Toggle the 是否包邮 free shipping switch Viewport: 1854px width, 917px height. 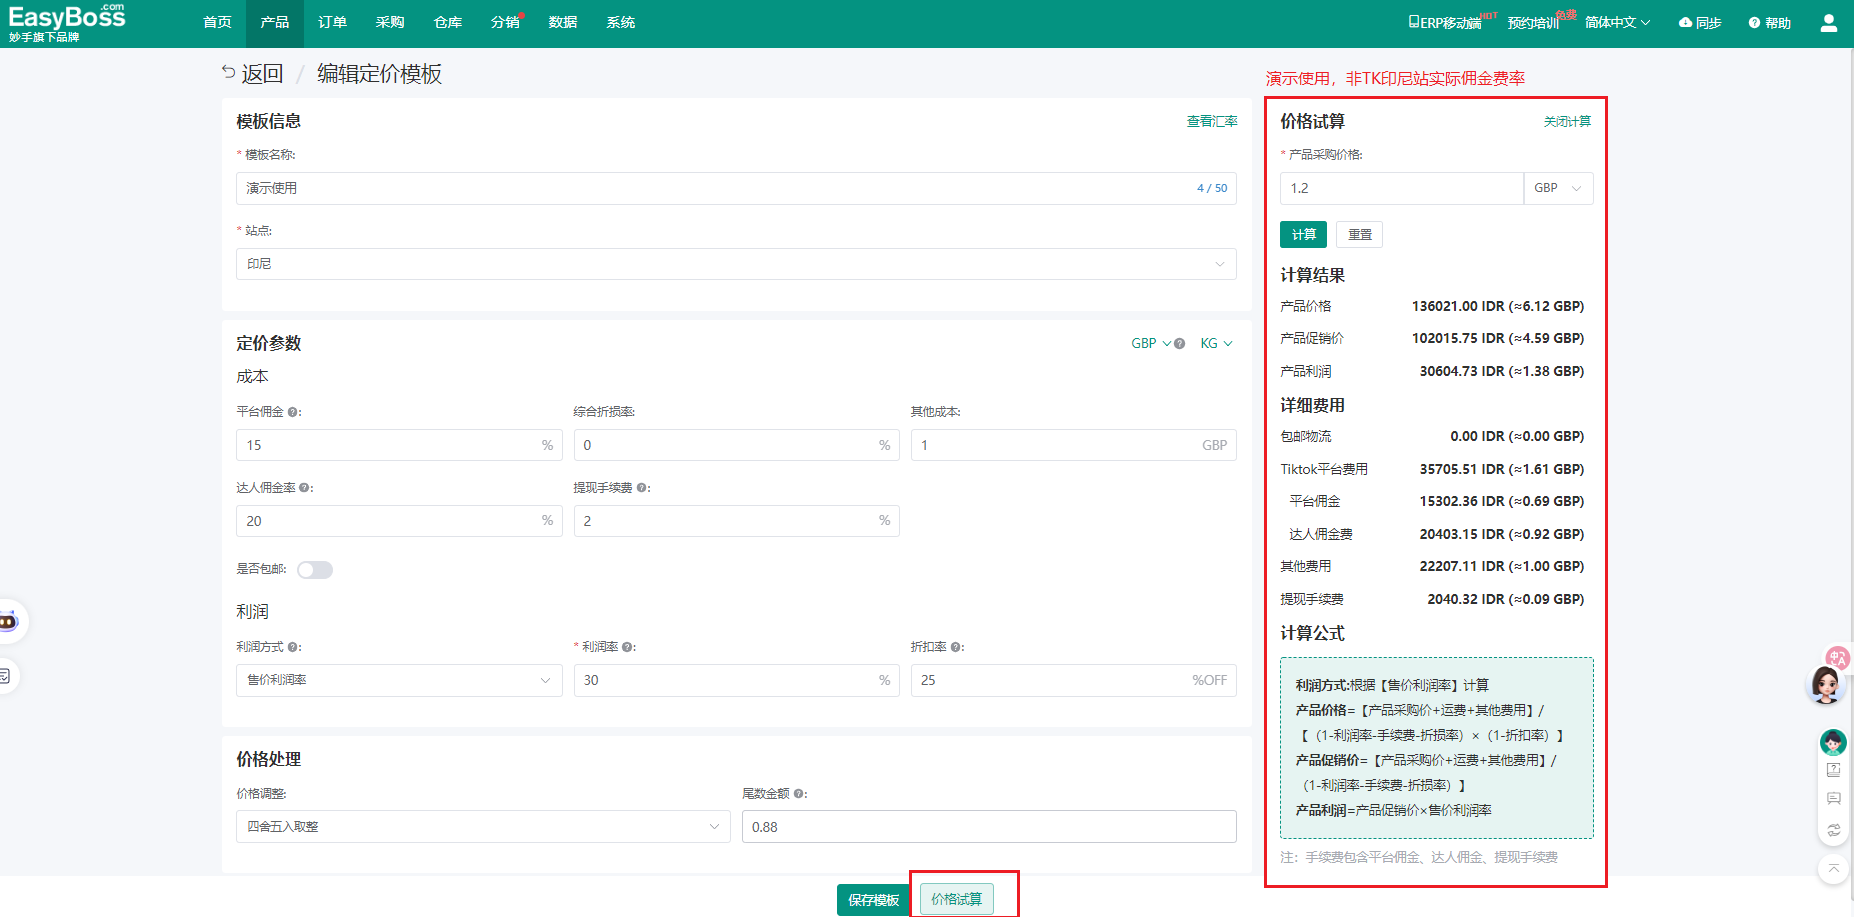tap(314, 570)
